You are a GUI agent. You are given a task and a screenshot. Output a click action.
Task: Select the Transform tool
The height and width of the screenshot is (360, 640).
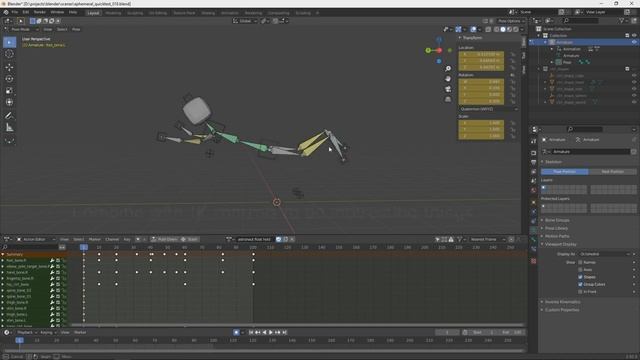(9, 102)
